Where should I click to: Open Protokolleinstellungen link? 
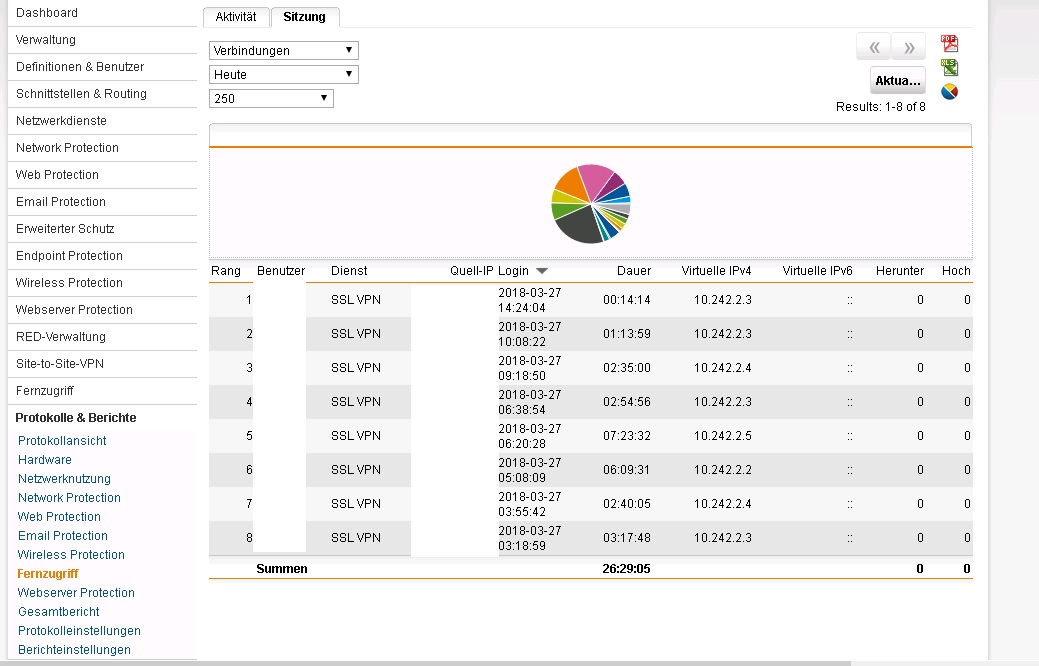click(x=80, y=631)
